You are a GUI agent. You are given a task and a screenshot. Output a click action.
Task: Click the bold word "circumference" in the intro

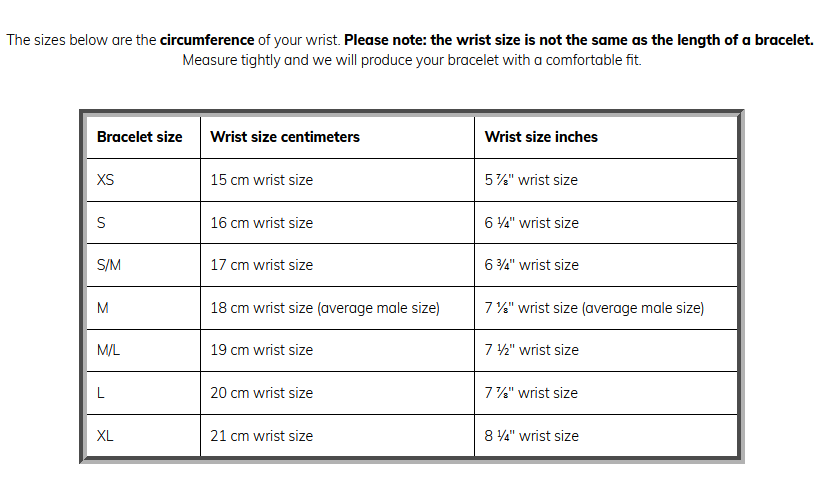point(208,41)
